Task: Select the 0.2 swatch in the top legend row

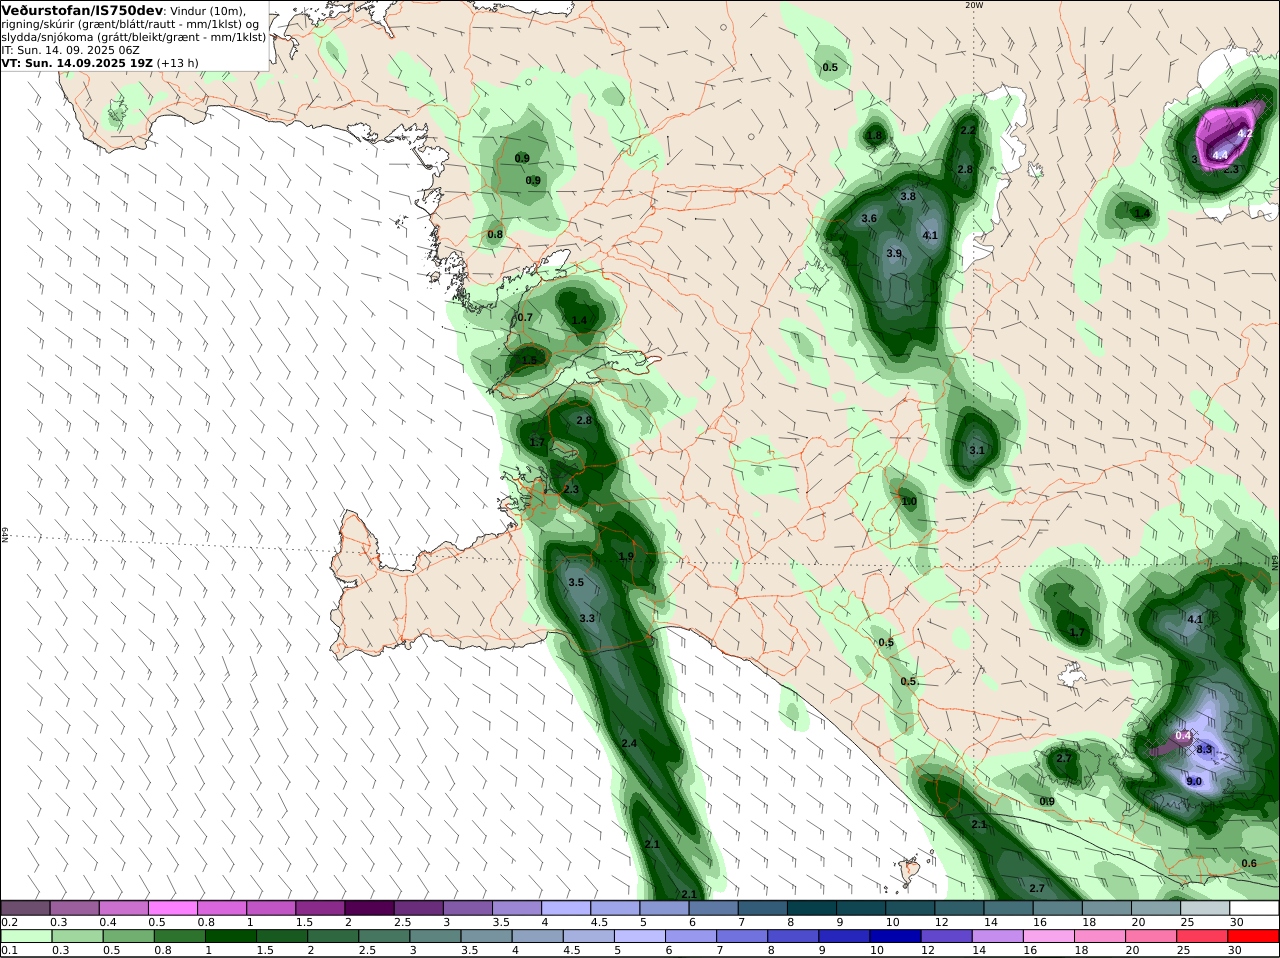Action: (x=25, y=908)
